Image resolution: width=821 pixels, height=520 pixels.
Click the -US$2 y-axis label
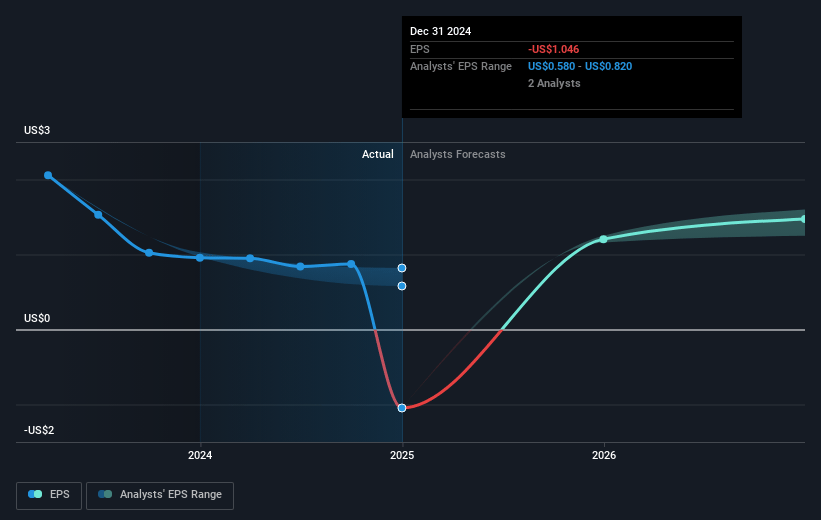(x=39, y=430)
